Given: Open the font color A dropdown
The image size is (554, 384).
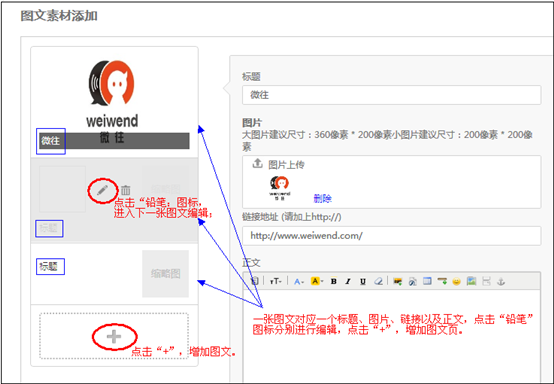Looking at the screenshot, I should click(299, 282).
